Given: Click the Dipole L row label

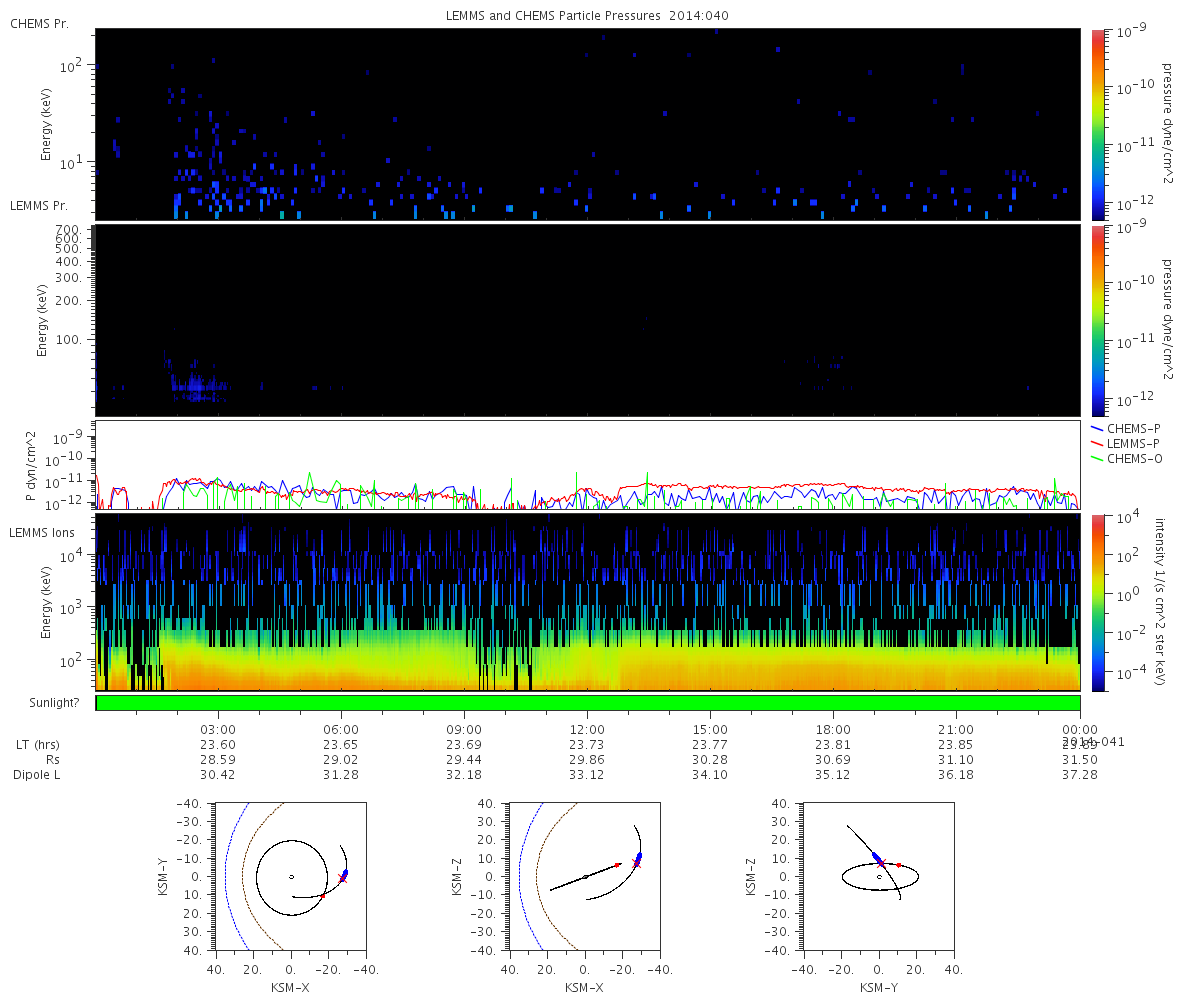Looking at the screenshot, I should [37, 775].
